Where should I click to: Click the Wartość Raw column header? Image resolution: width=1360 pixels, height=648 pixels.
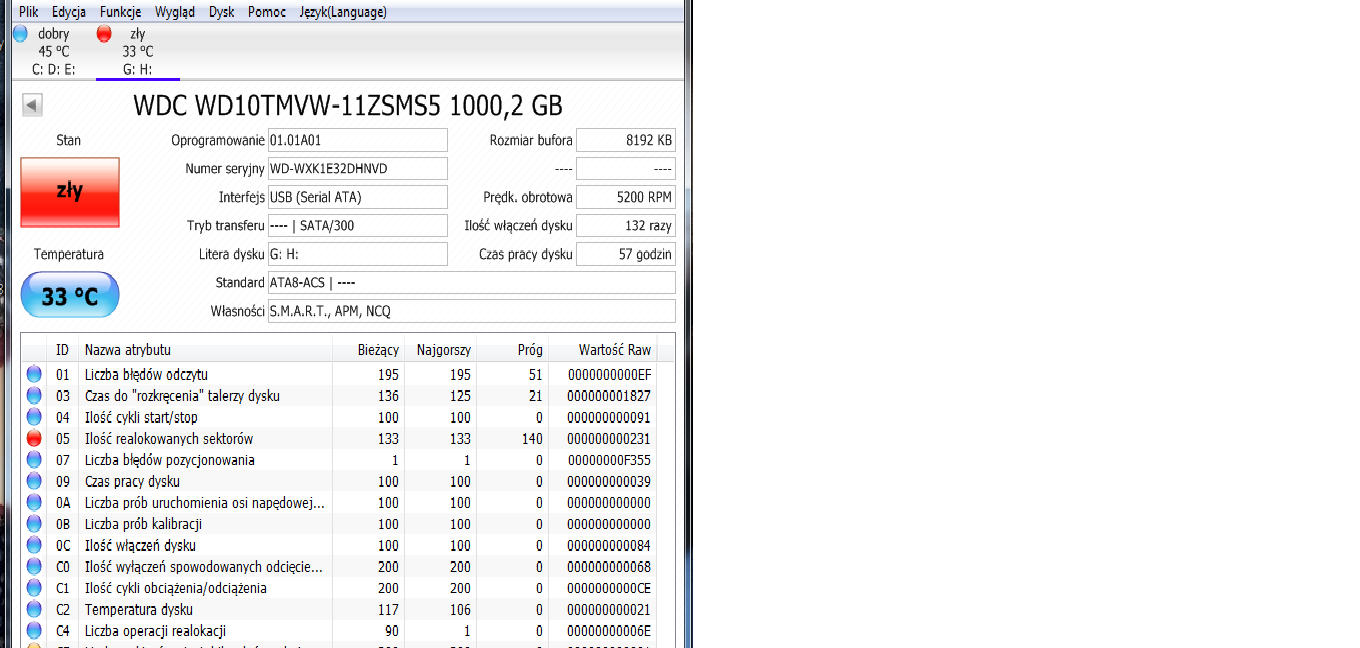602,350
